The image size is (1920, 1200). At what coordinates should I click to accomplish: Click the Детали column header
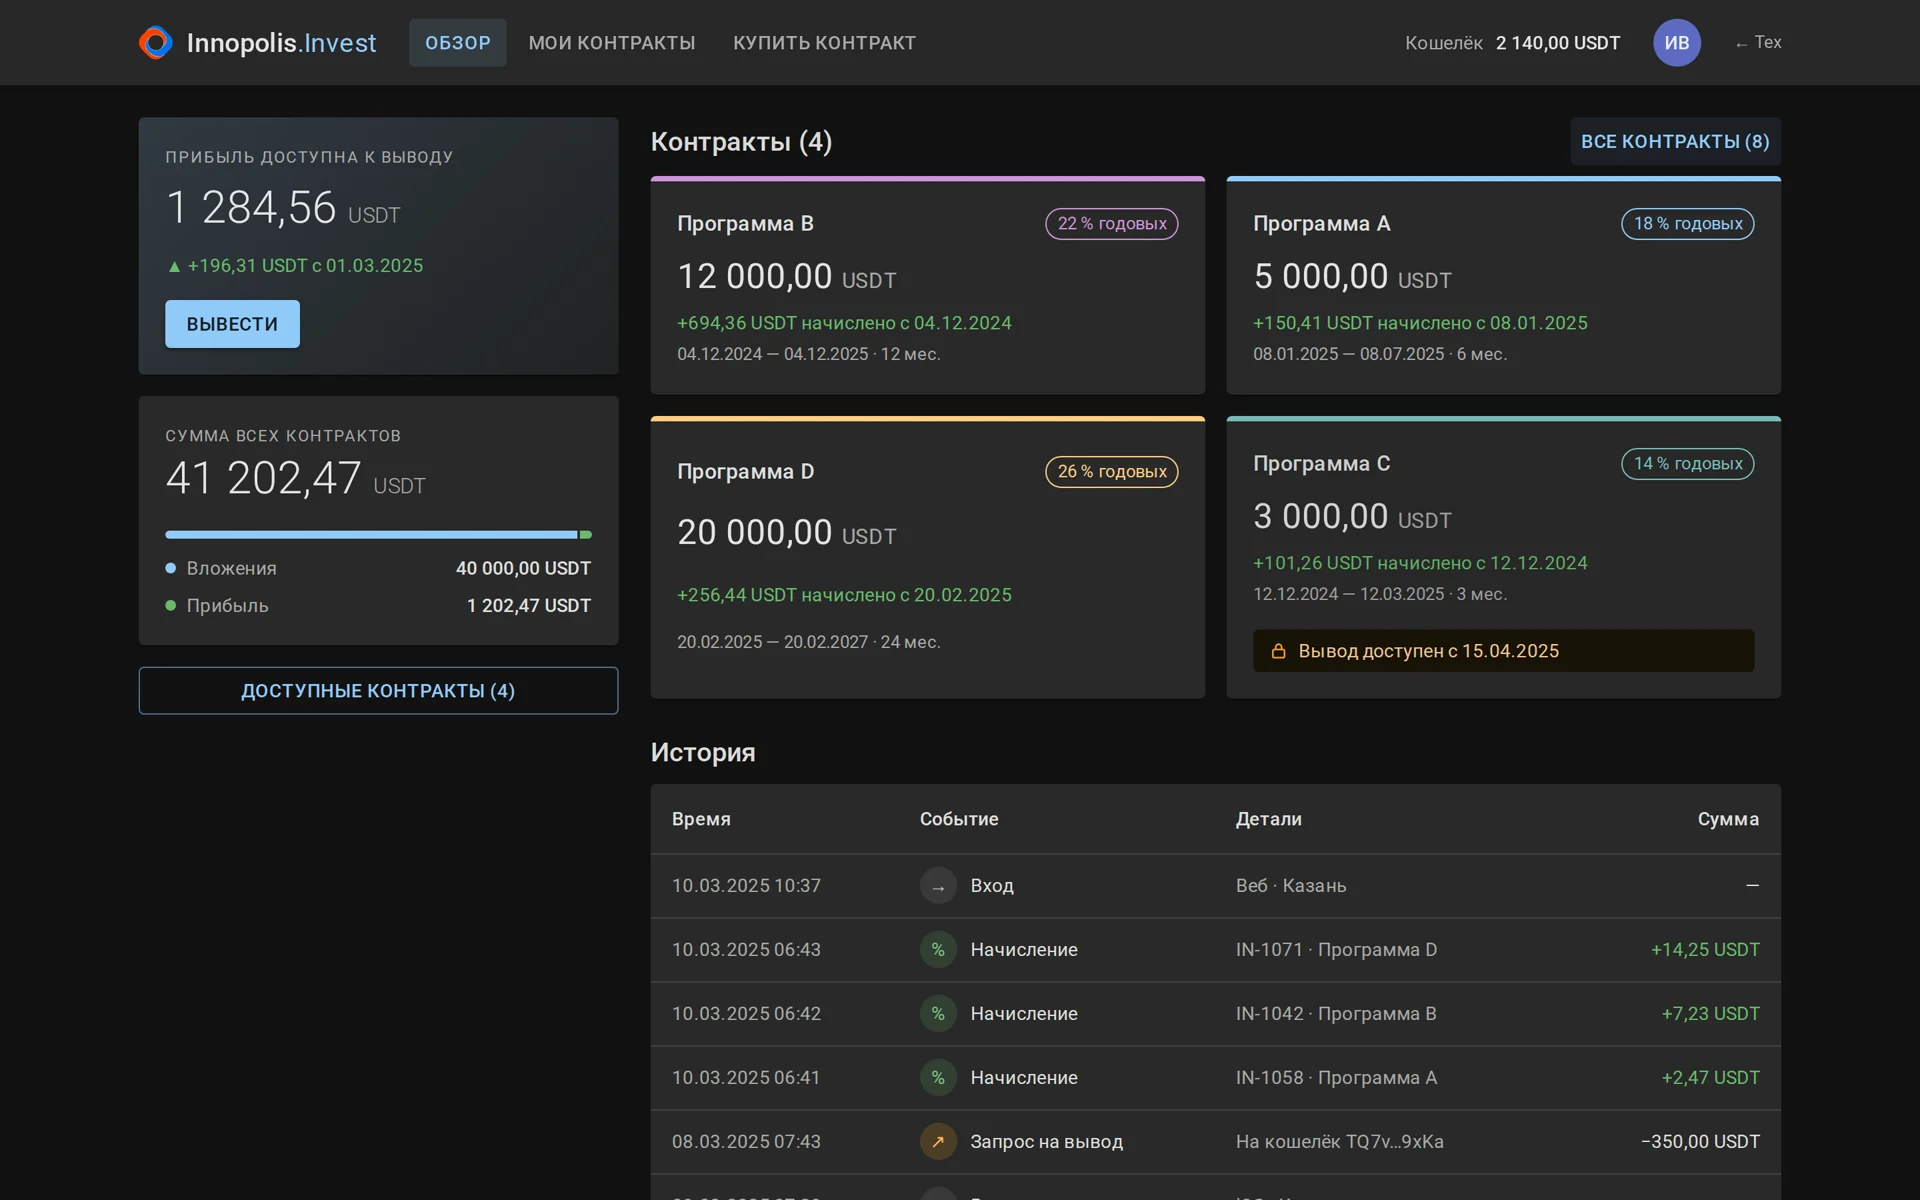coord(1268,819)
